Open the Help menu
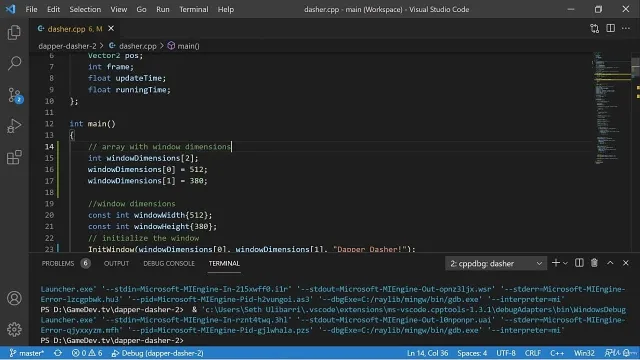 [x=225, y=9]
